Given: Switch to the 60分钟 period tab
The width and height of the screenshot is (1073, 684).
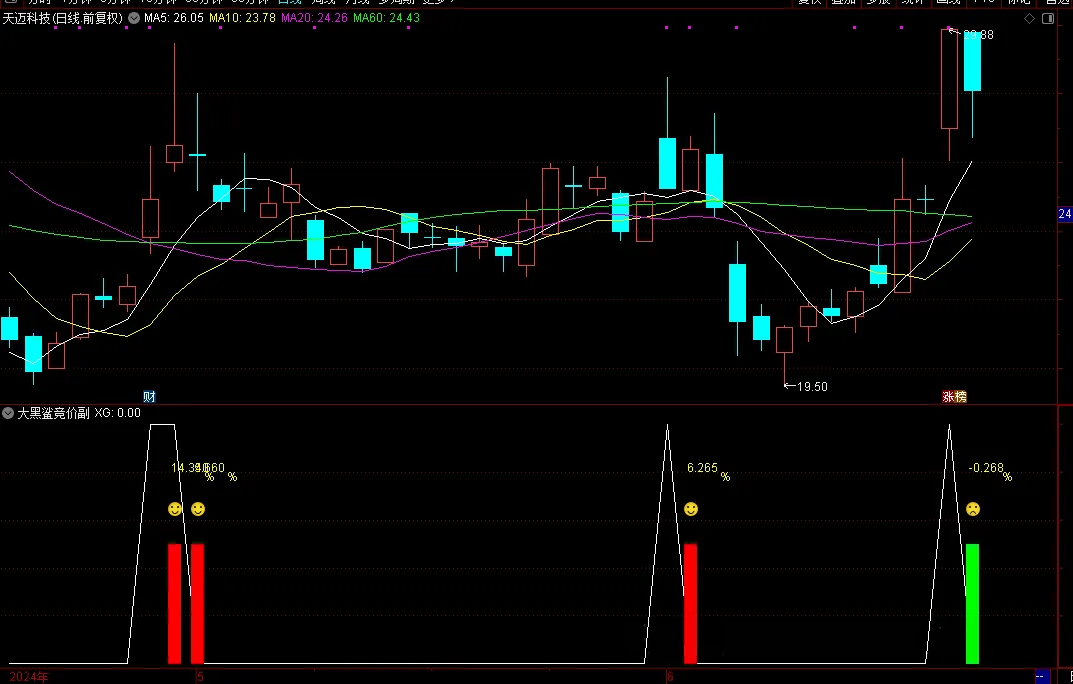Looking at the screenshot, I should pos(250,1).
